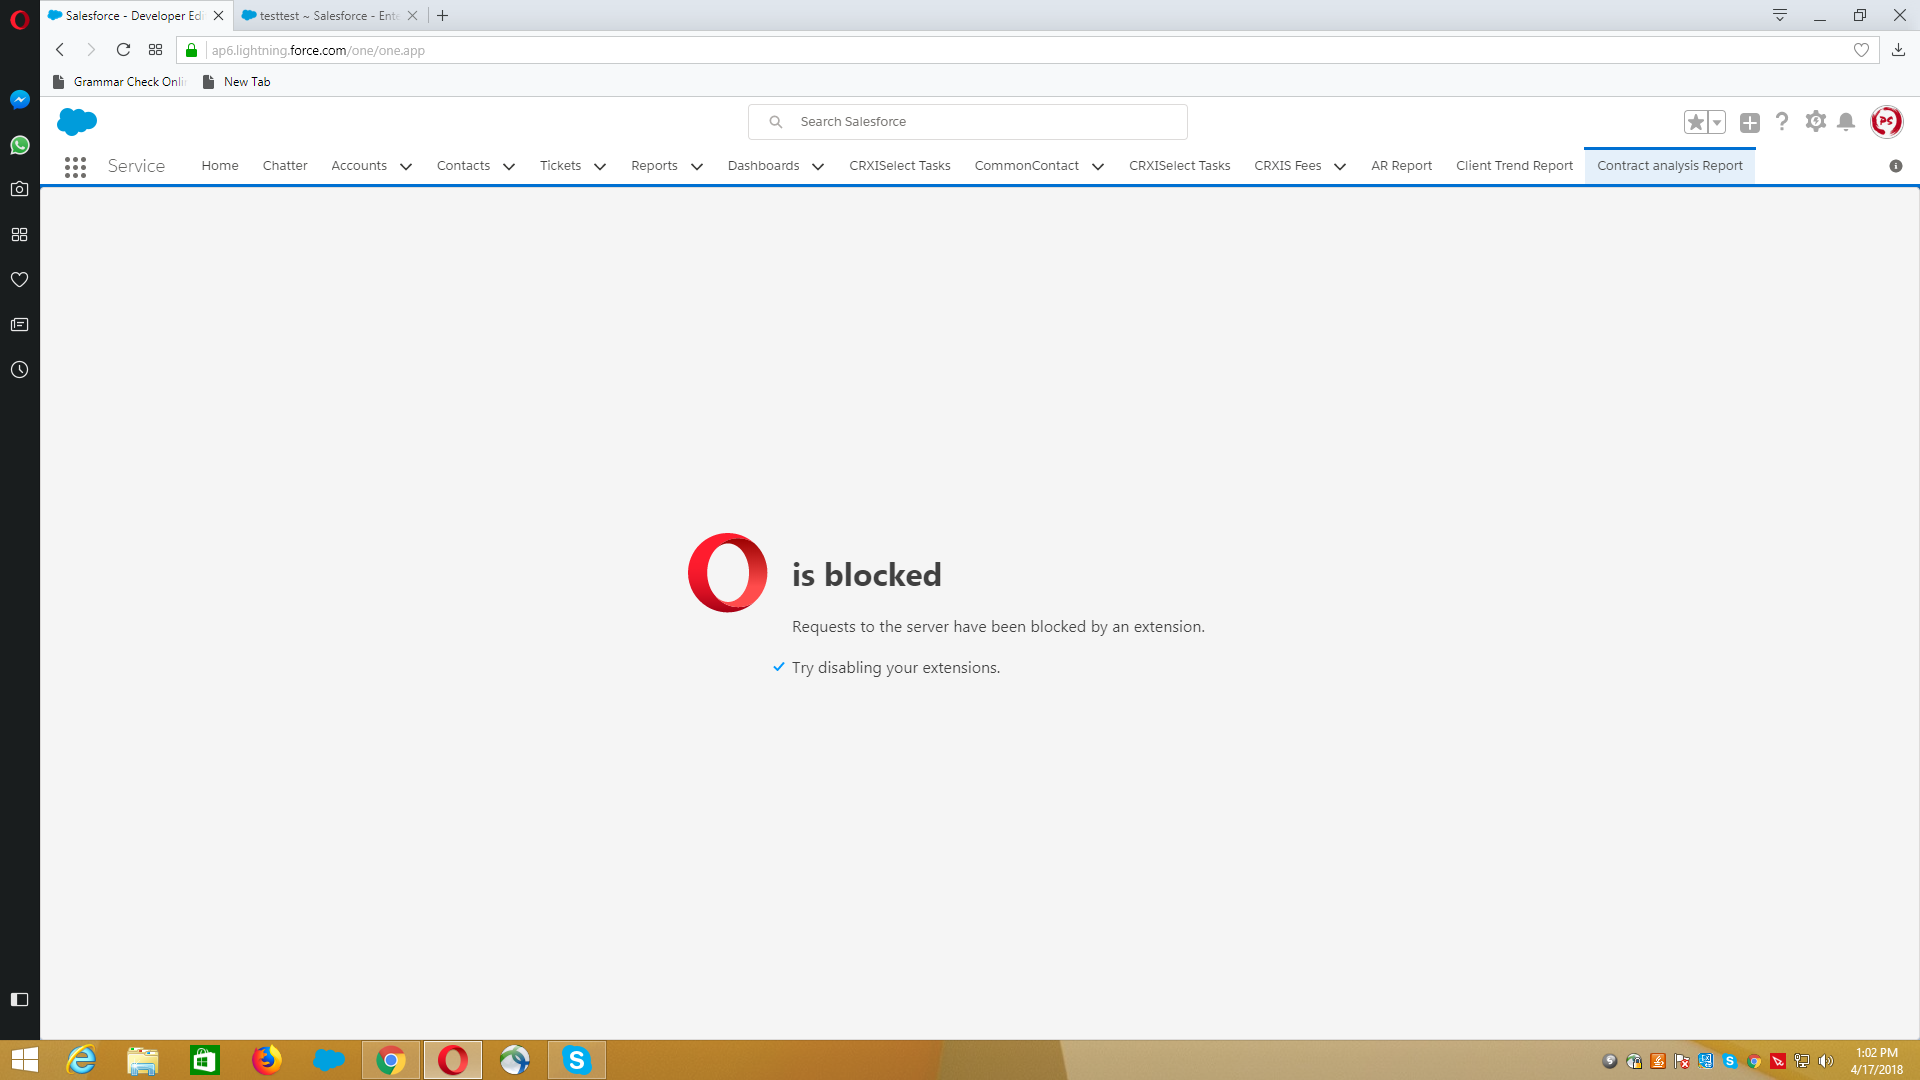
Task: Open WhatsApp in the Opera sidebar
Action: [x=19, y=146]
